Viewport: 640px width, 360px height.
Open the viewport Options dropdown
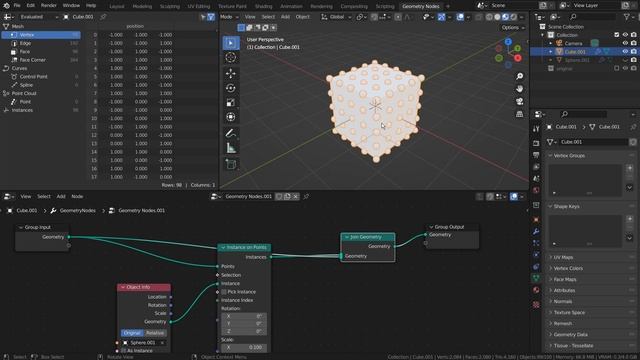point(513,28)
